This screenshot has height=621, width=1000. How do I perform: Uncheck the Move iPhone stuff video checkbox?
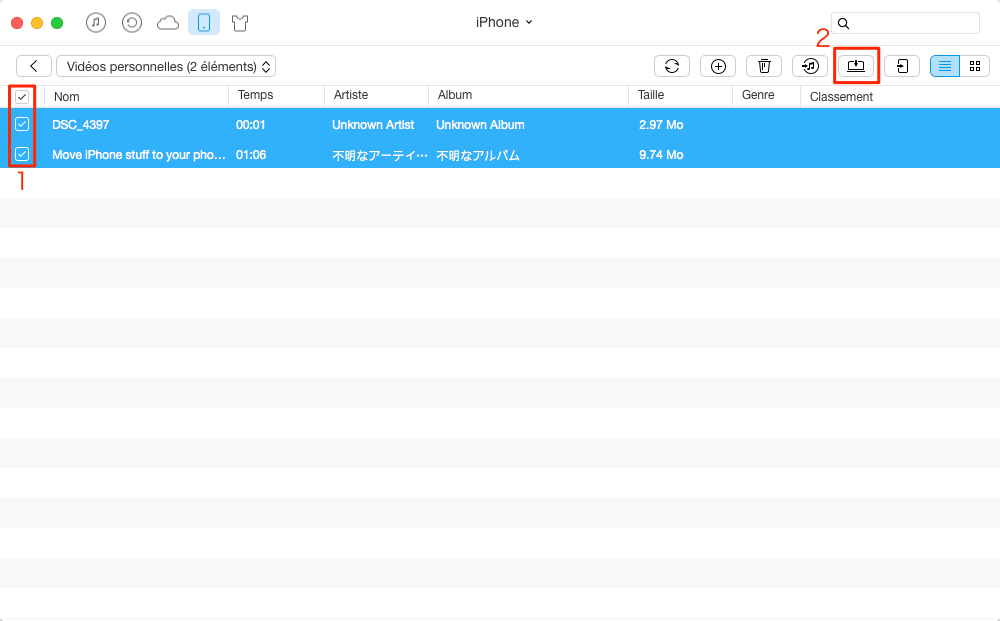(x=22, y=154)
